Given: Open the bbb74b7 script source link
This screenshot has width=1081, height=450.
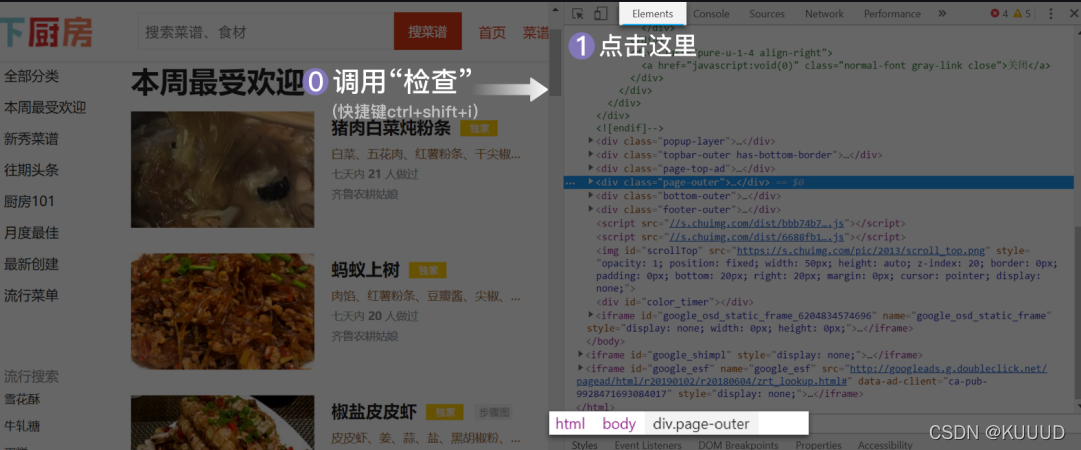Looking at the screenshot, I should [x=757, y=223].
